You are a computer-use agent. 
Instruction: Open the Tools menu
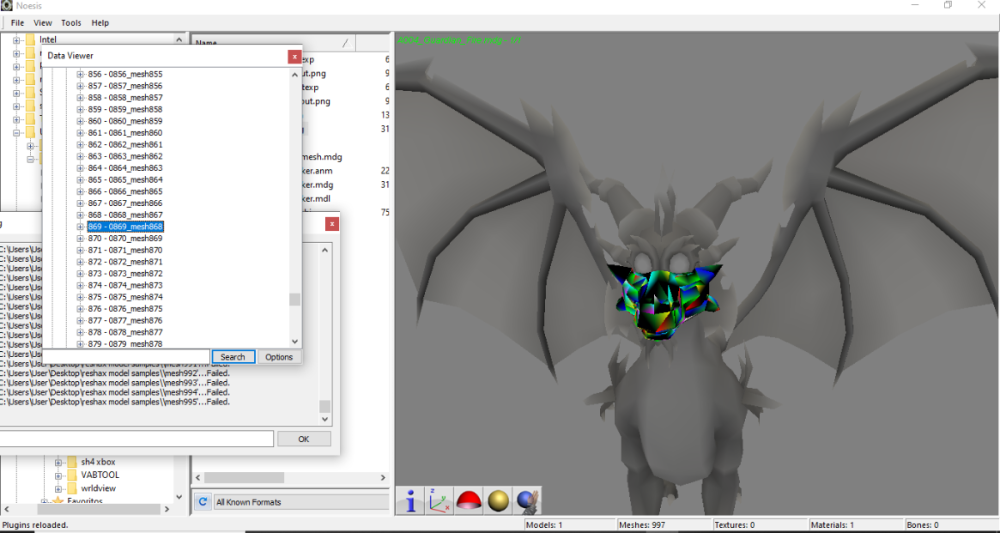[x=71, y=22]
